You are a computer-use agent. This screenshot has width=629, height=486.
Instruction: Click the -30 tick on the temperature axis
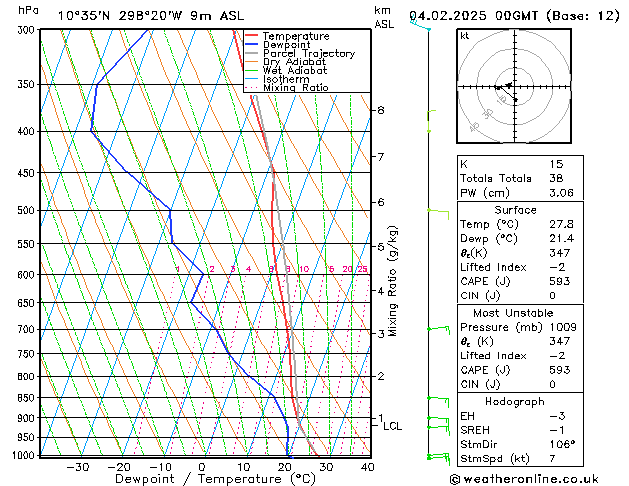(x=77, y=468)
